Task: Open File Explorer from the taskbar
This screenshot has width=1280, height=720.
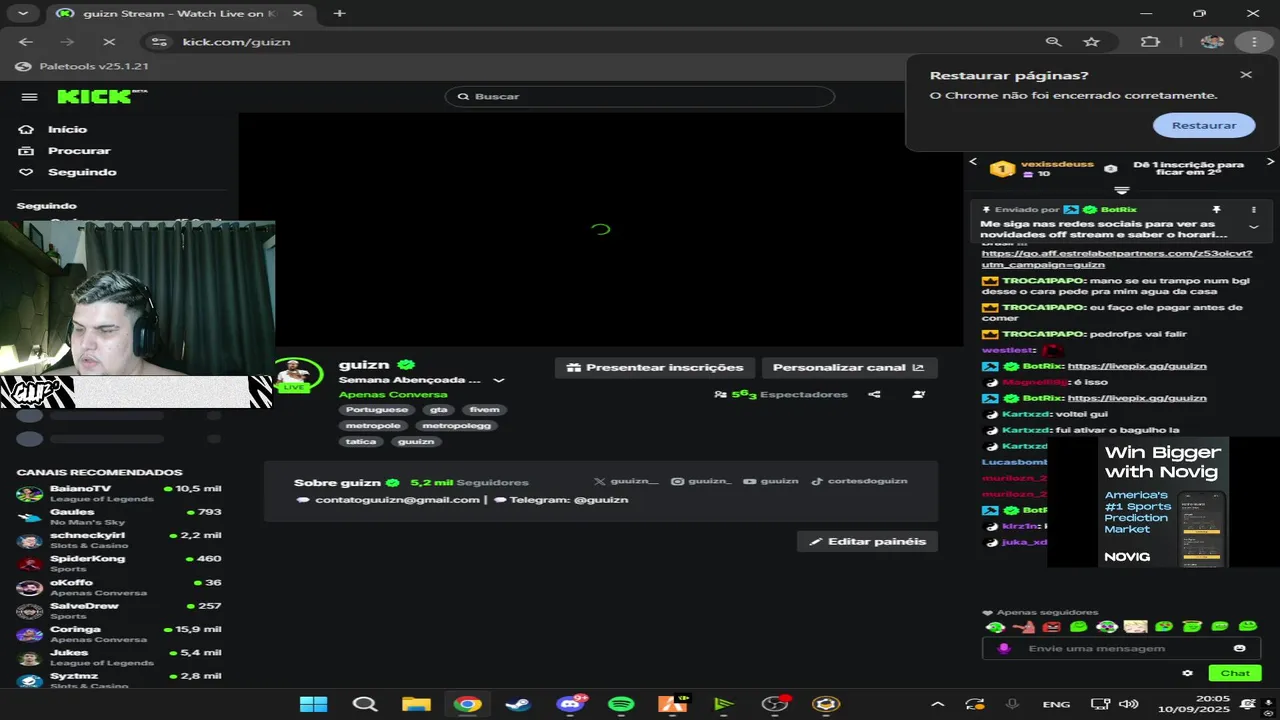Action: tap(416, 704)
